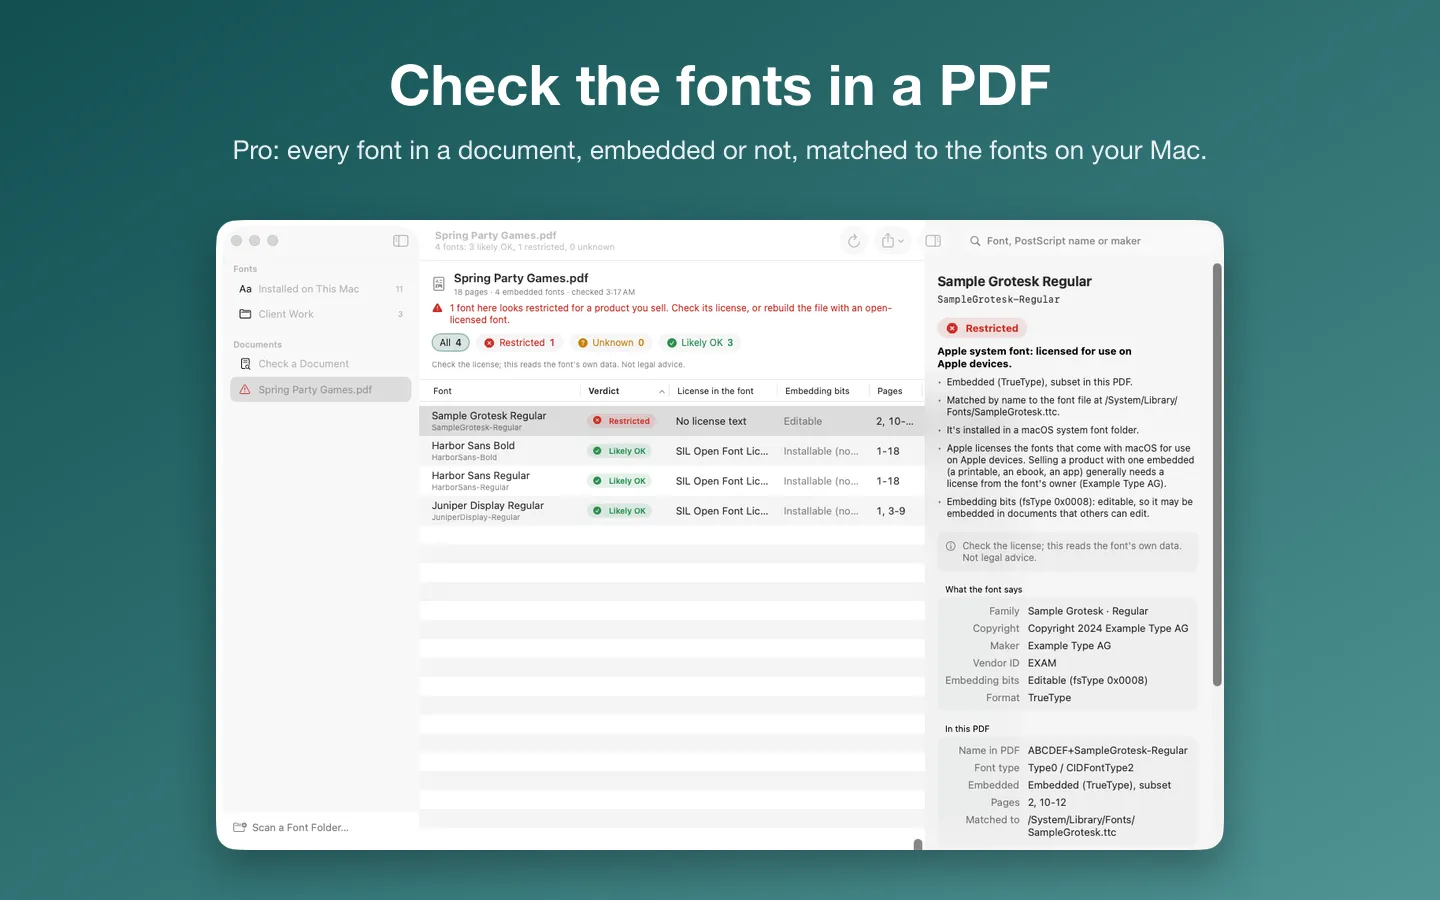Click the "Example Type AG" maker value
Screen dimensions: 1440x900
point(1069,646)
